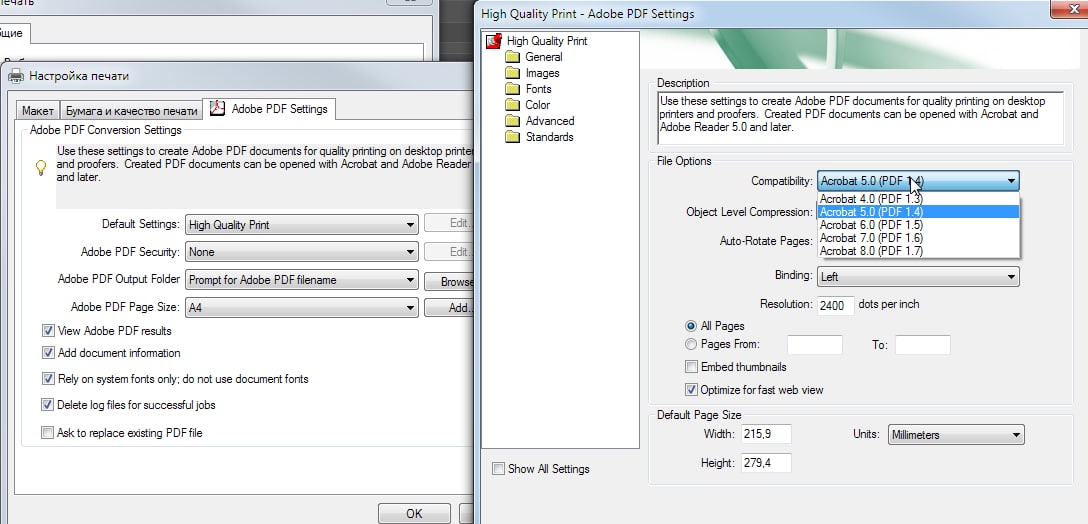Click Edit button beside Adobe PDF Security
1088x524 pixels.
click(449, 252)
